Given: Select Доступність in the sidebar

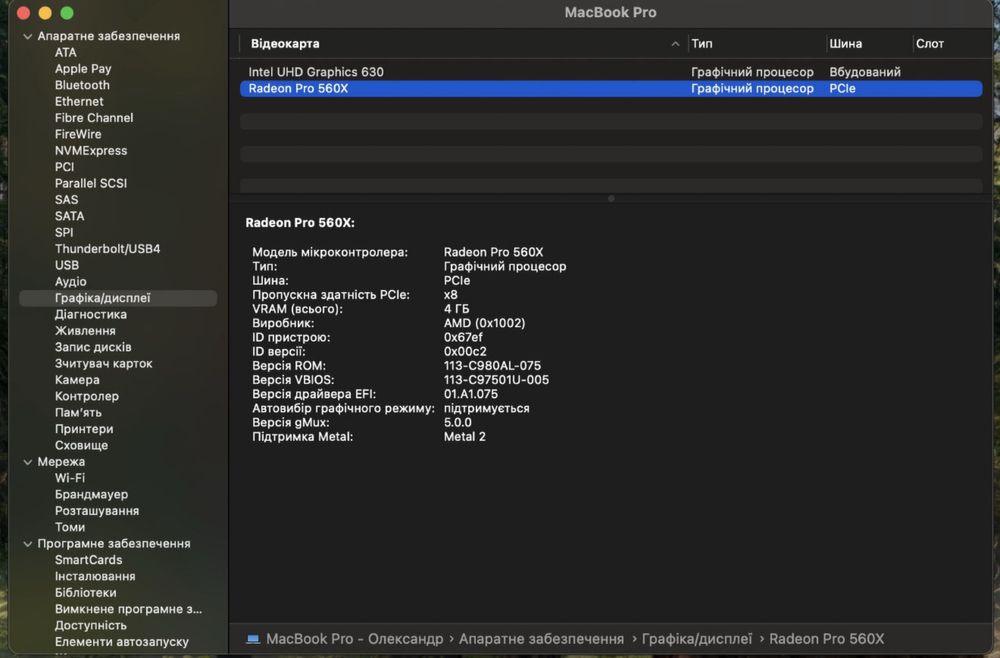Looking at the screenshot, I should tap(91, 626).
